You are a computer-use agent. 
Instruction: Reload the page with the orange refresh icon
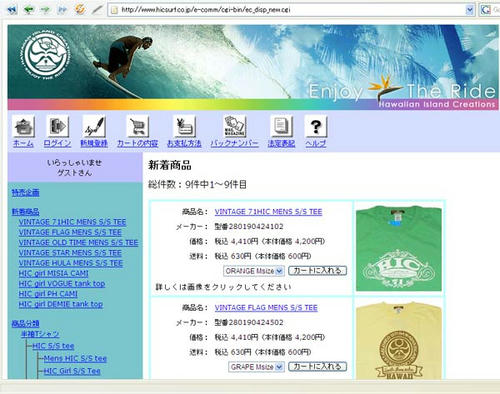pos(80,9)
